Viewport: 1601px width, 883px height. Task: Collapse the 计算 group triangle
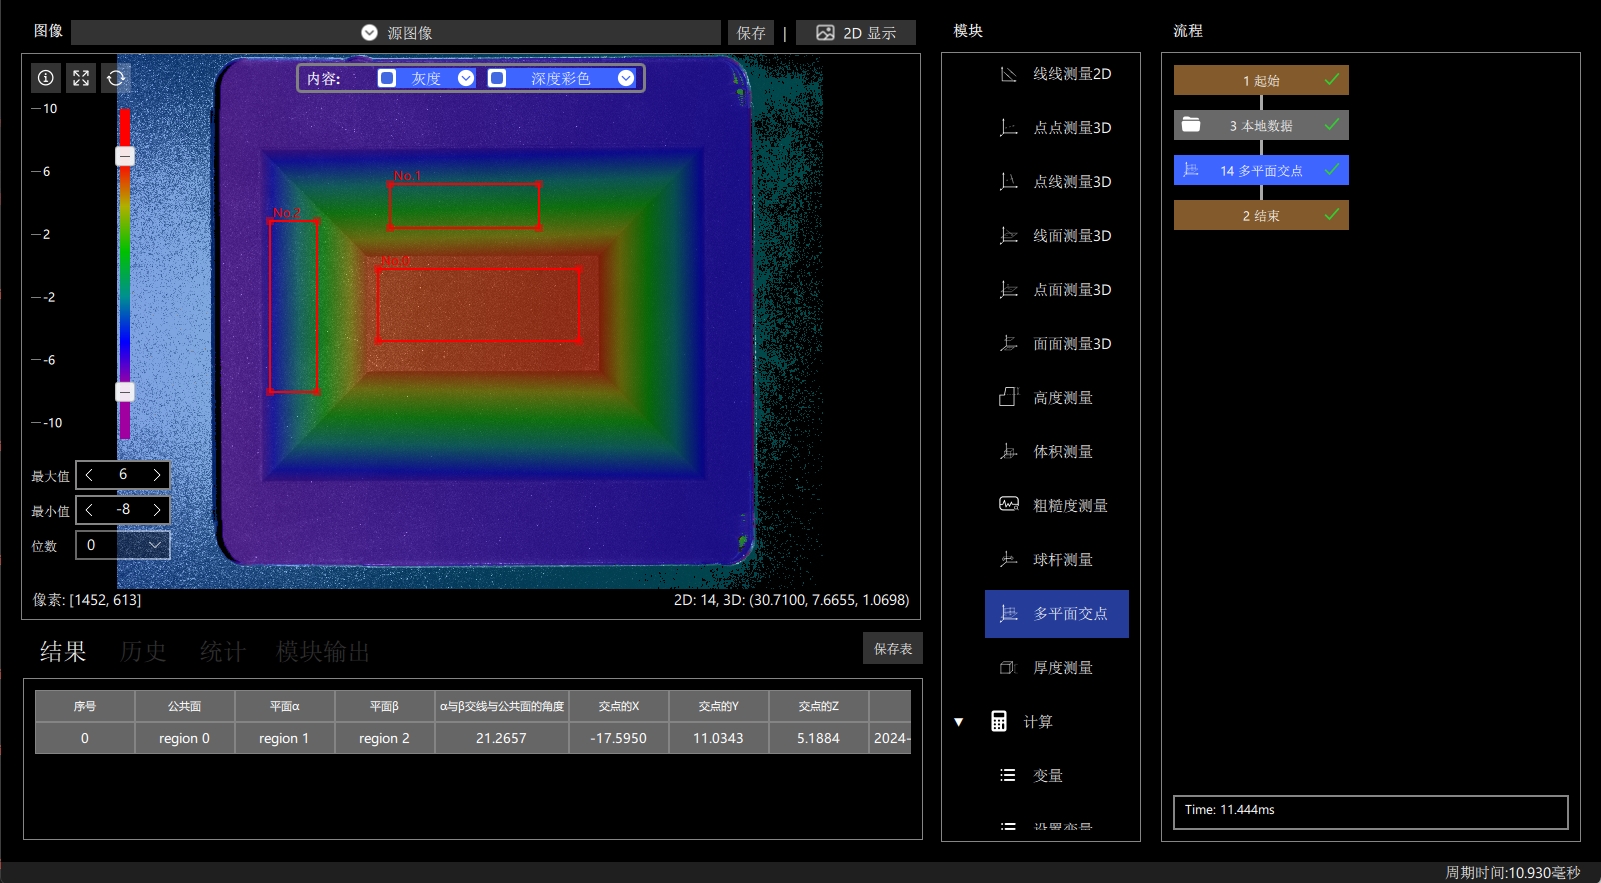click(x=959, y=722)
